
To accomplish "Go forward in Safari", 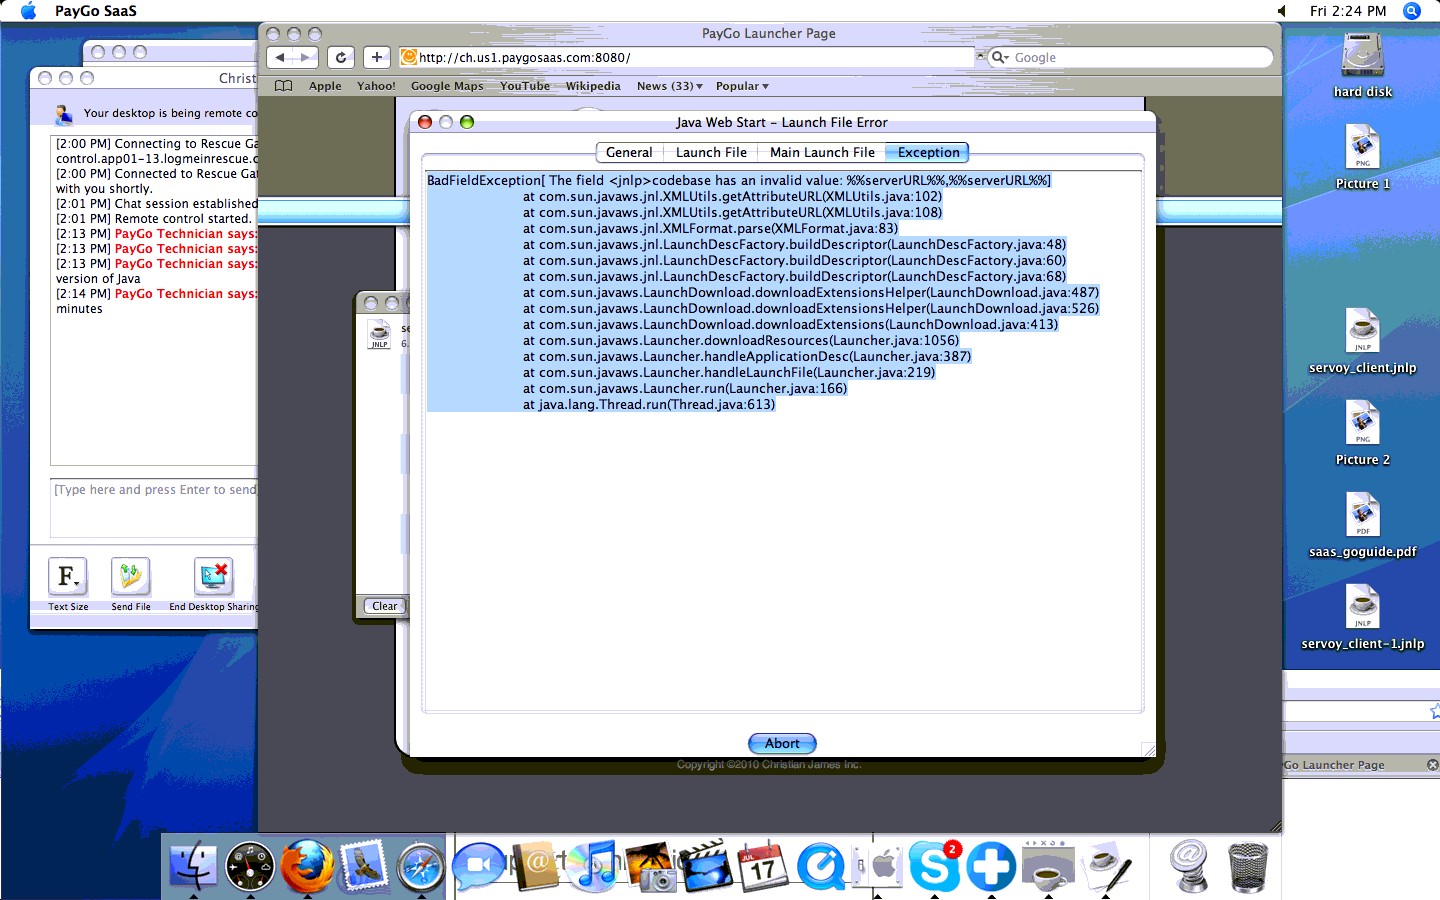I will (306, 57).
